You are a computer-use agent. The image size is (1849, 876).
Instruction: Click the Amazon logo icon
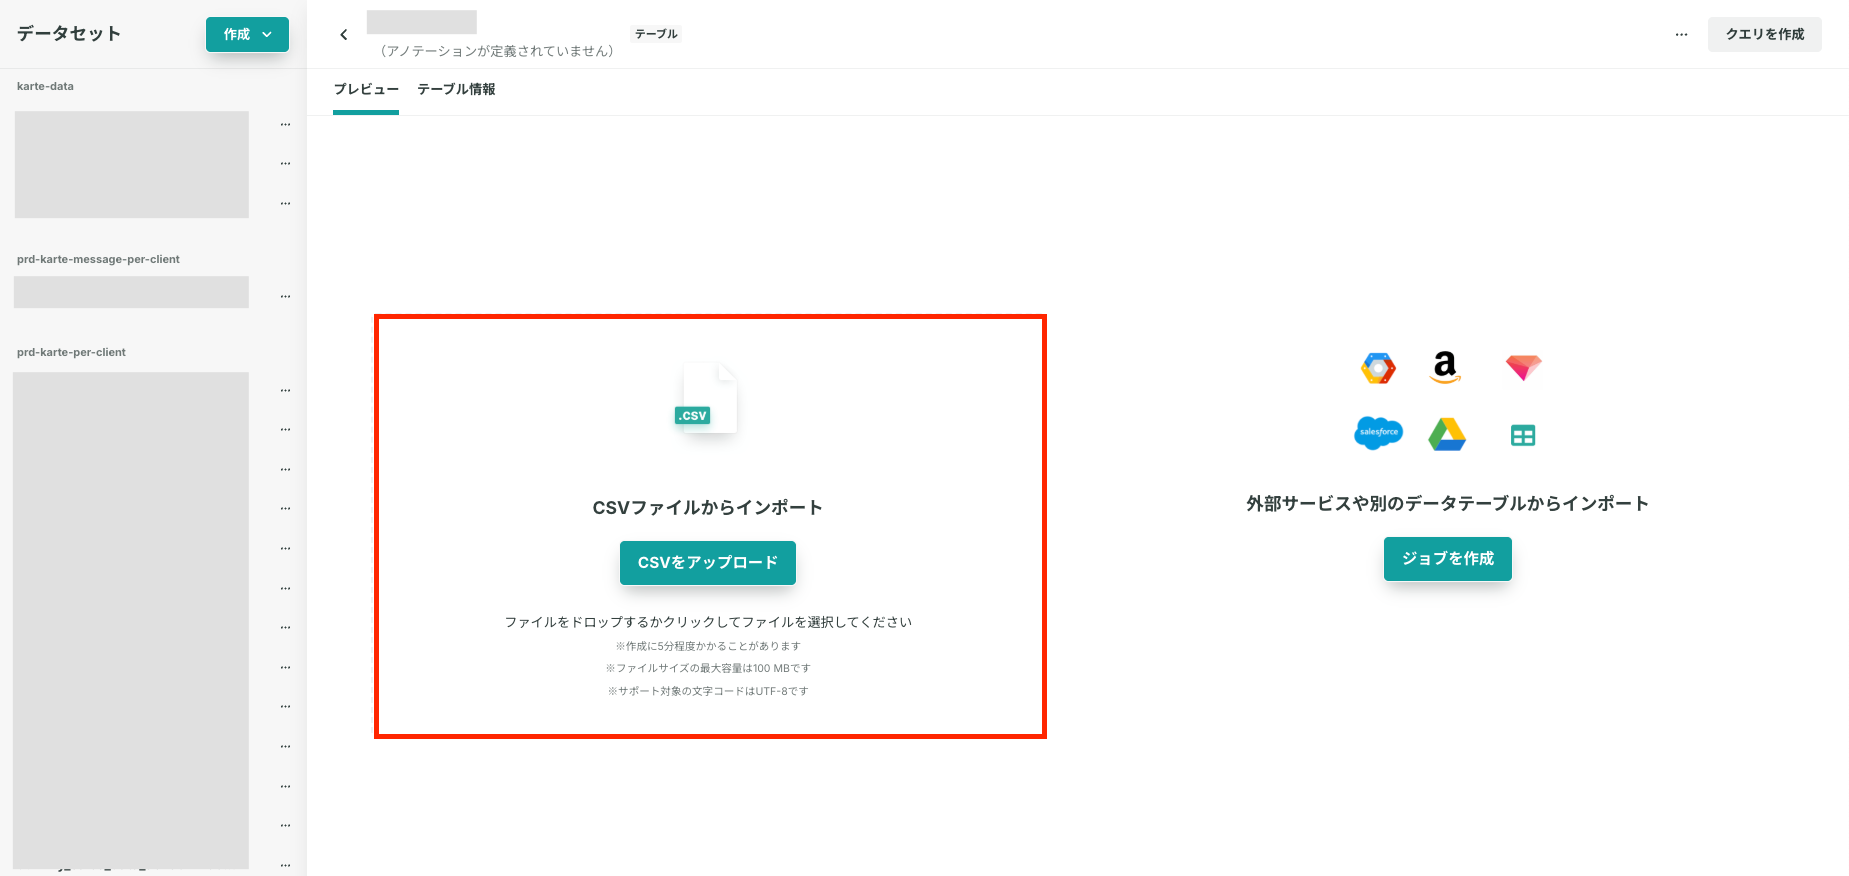[x=1445, y=367]
